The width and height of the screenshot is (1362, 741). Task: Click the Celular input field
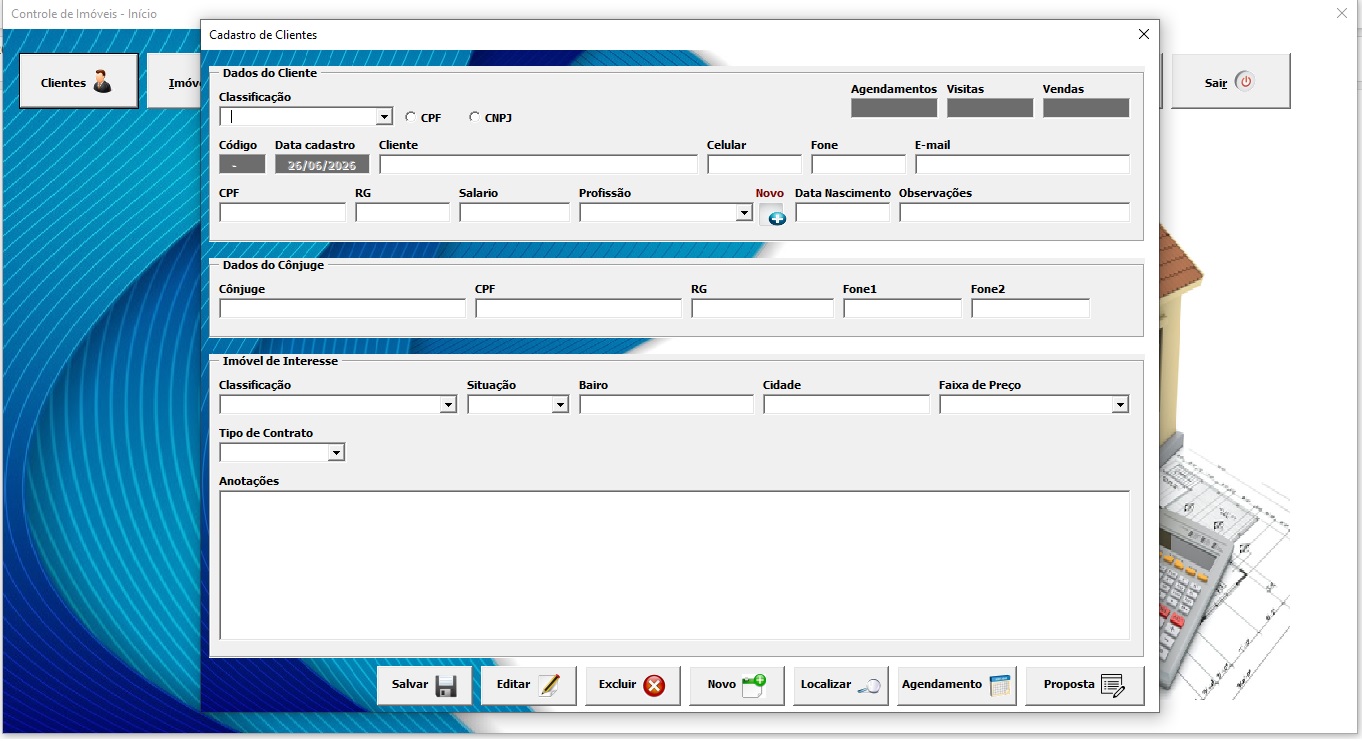tap(754, 164)
